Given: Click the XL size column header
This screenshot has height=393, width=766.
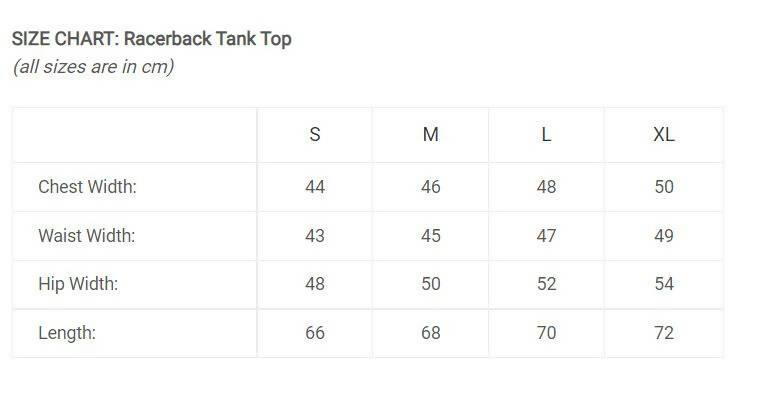Looking at the screenshot, I should click(664, 134).
